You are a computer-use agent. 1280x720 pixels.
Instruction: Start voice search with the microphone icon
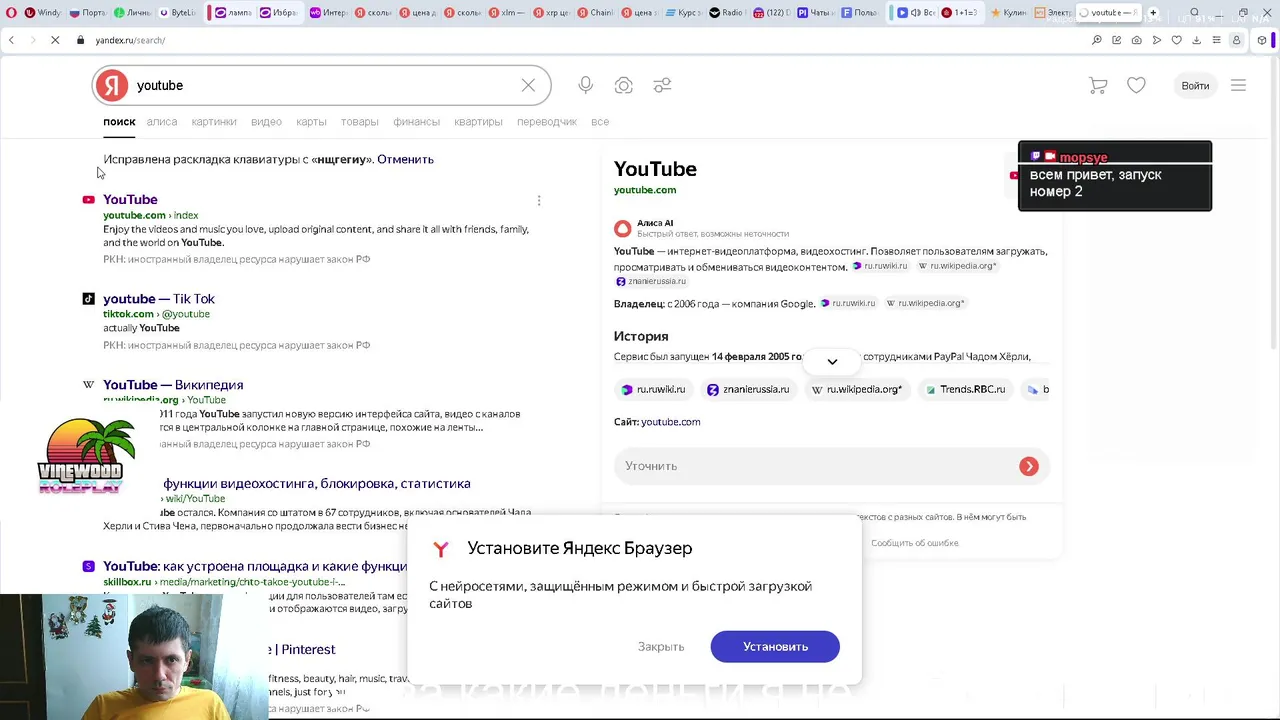(x=585, y=85)
